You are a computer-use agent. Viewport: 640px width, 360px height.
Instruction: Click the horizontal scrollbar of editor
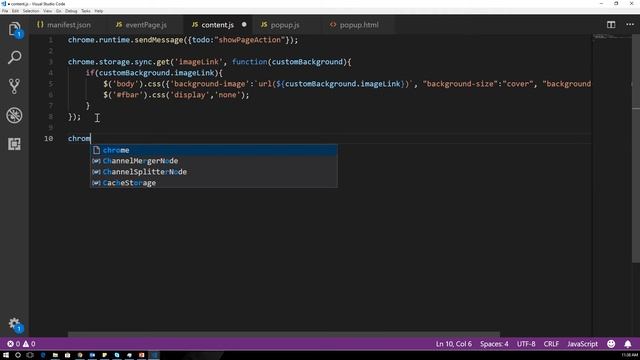284,334
